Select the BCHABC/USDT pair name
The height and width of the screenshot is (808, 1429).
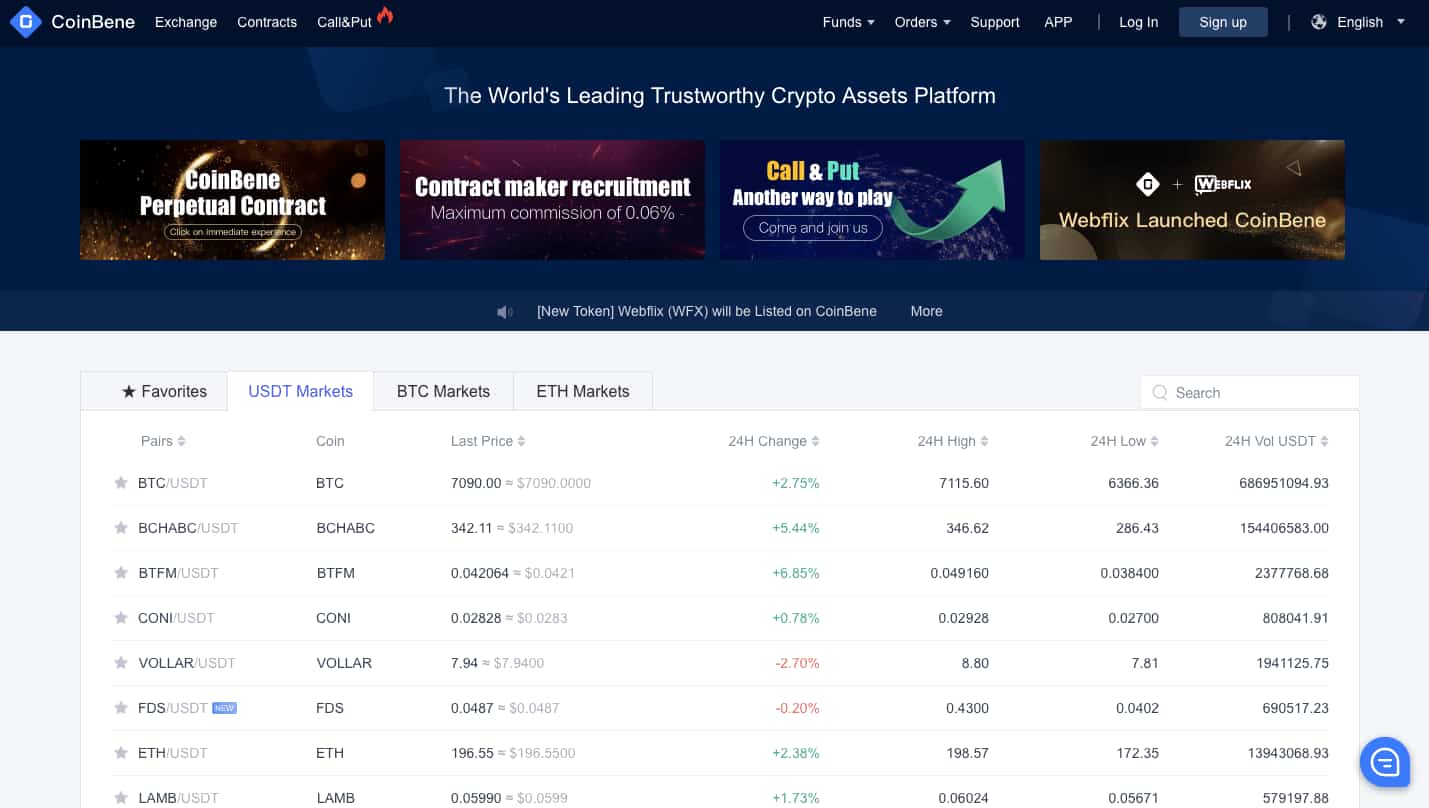click(188, 528)
